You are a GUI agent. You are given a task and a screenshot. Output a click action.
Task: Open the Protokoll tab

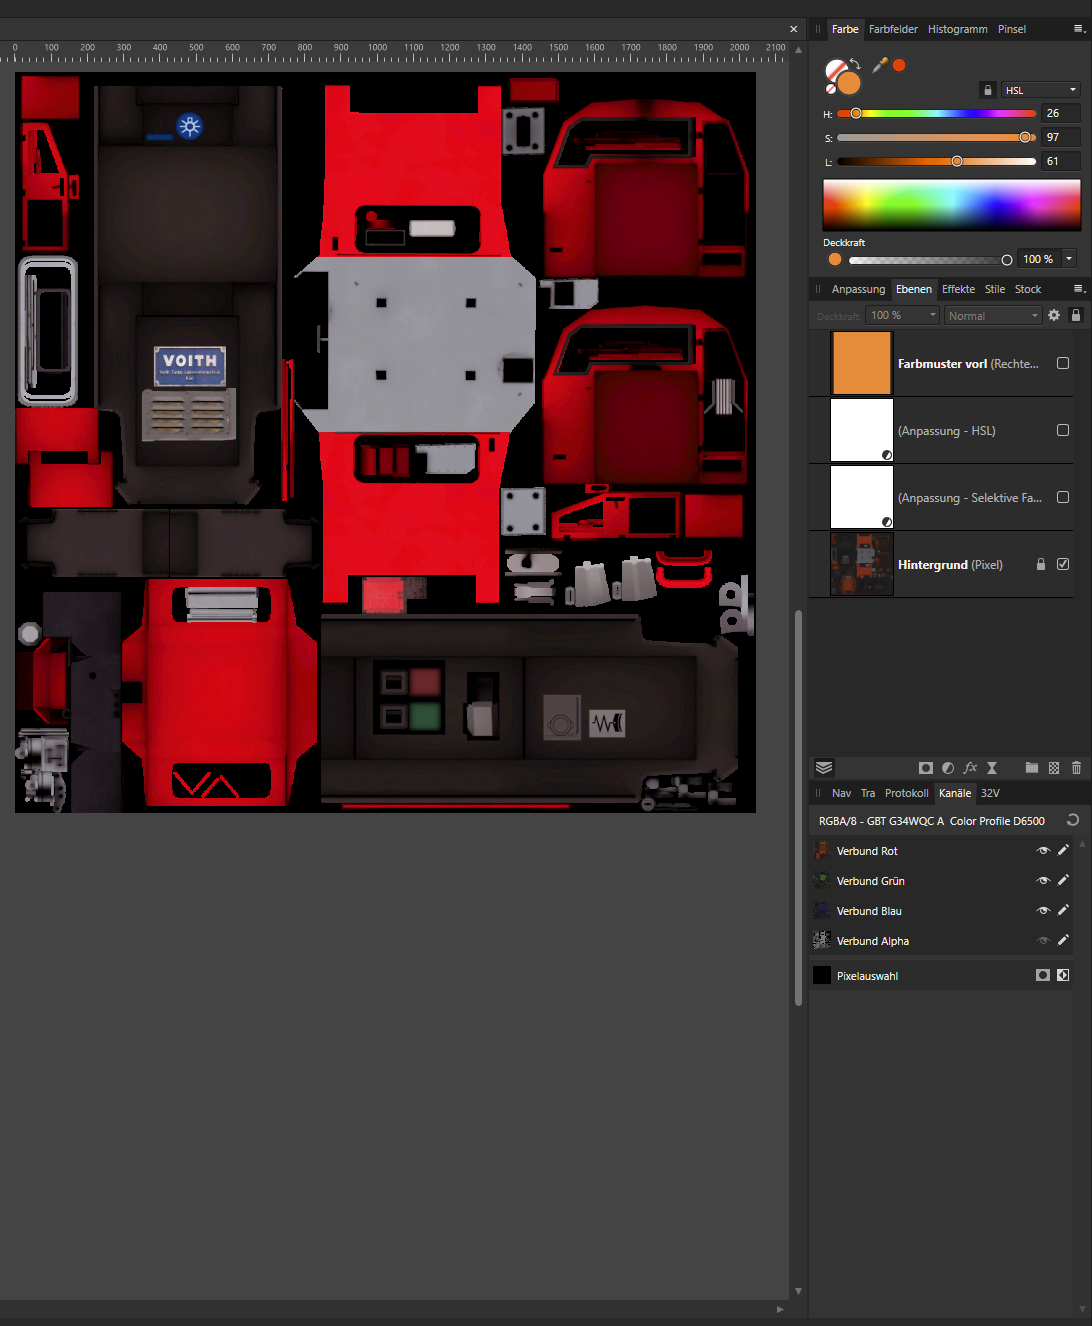[x=906, y=793]
